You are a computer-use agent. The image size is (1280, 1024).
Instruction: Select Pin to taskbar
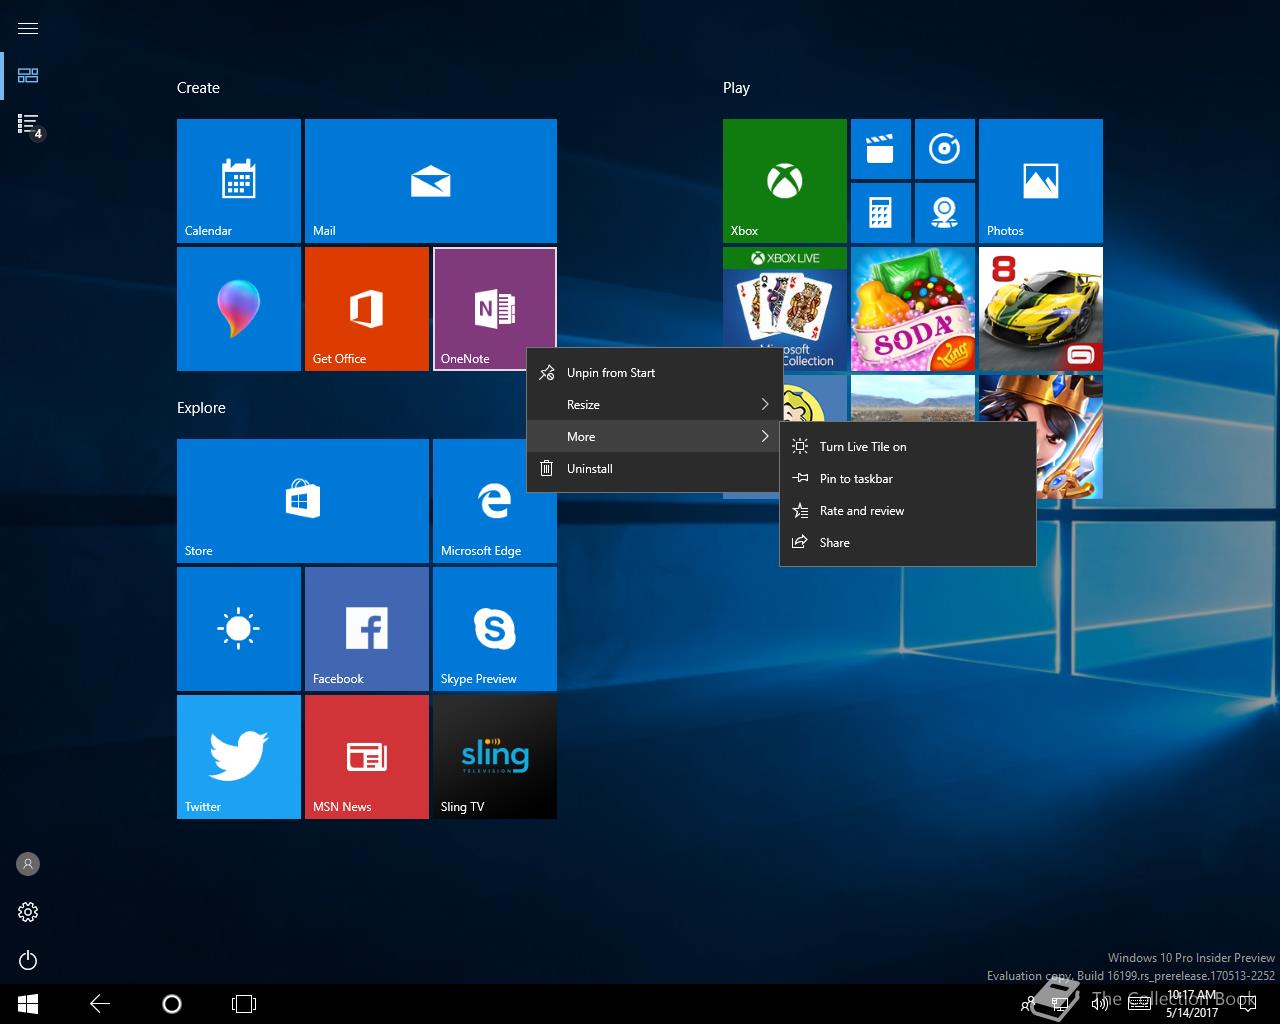pos(908,478)
